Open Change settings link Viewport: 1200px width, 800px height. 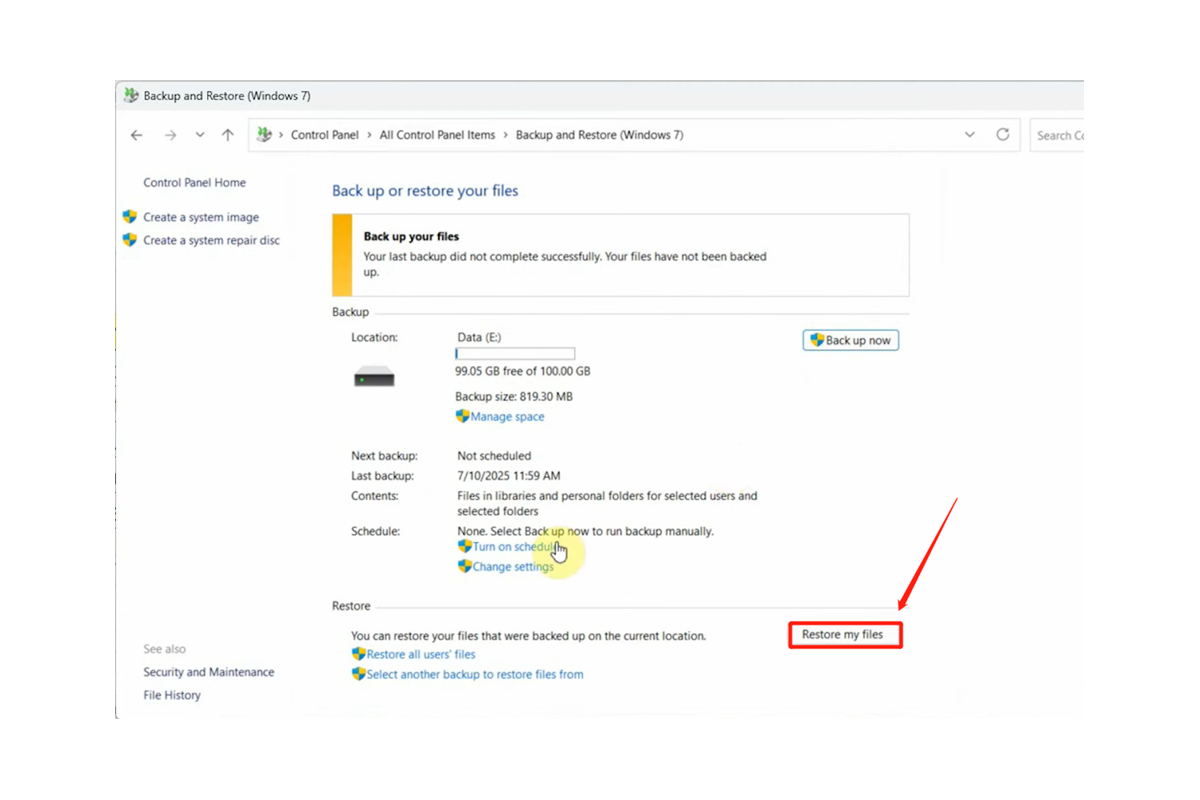(512, 567)
